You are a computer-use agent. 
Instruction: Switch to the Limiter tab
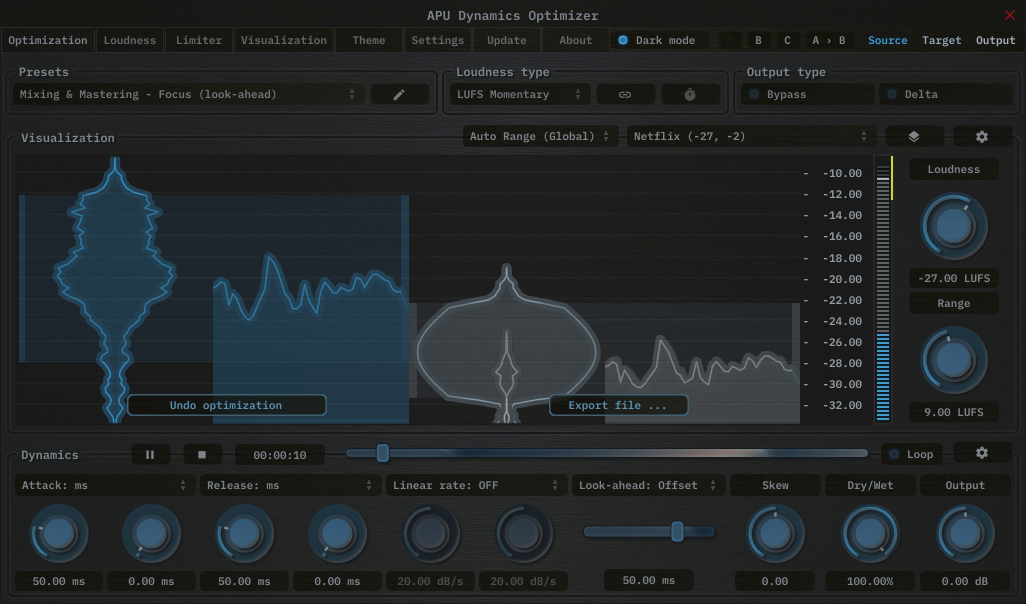(x=198, y=40)
